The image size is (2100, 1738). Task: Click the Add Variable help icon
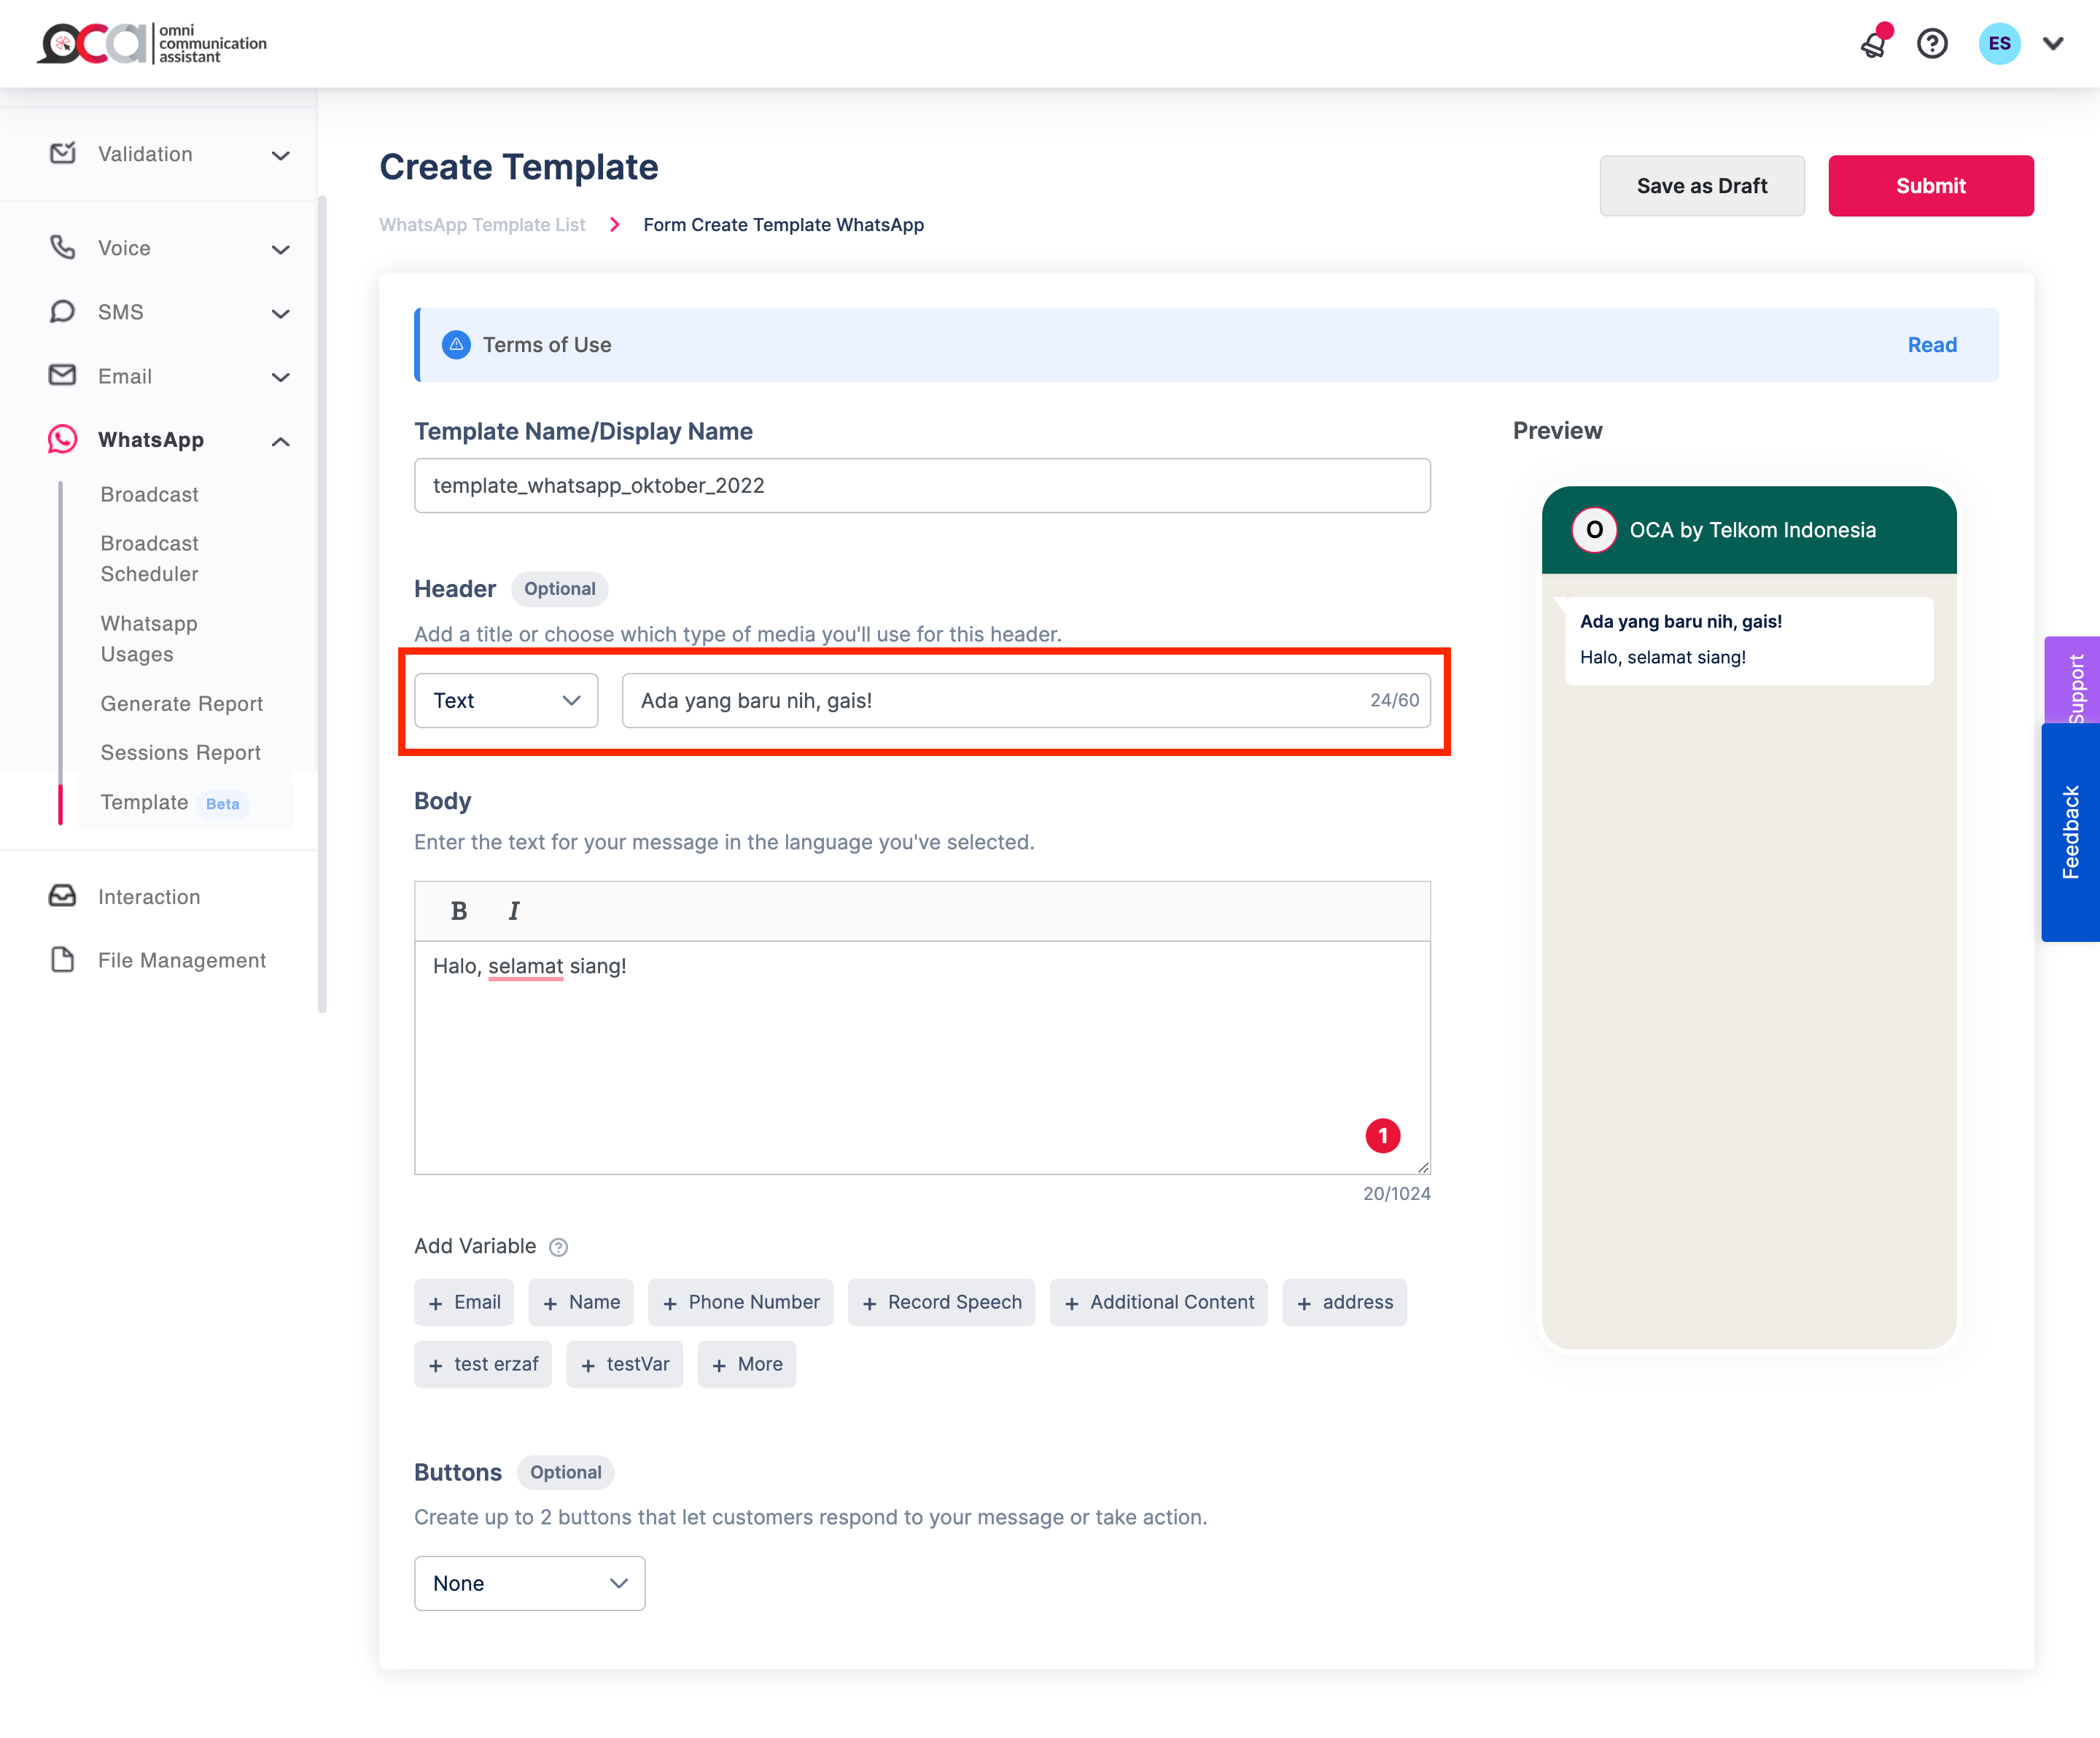point(559,1247)
